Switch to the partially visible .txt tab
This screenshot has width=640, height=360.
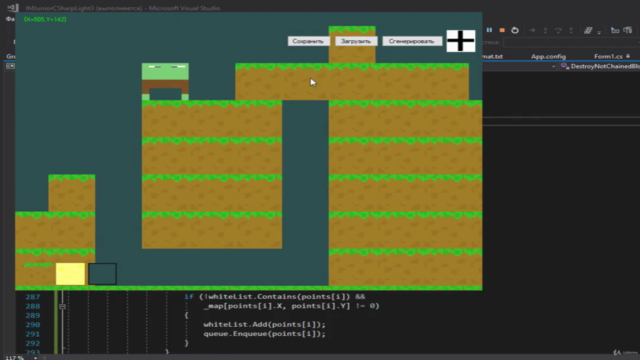[493, 56]
